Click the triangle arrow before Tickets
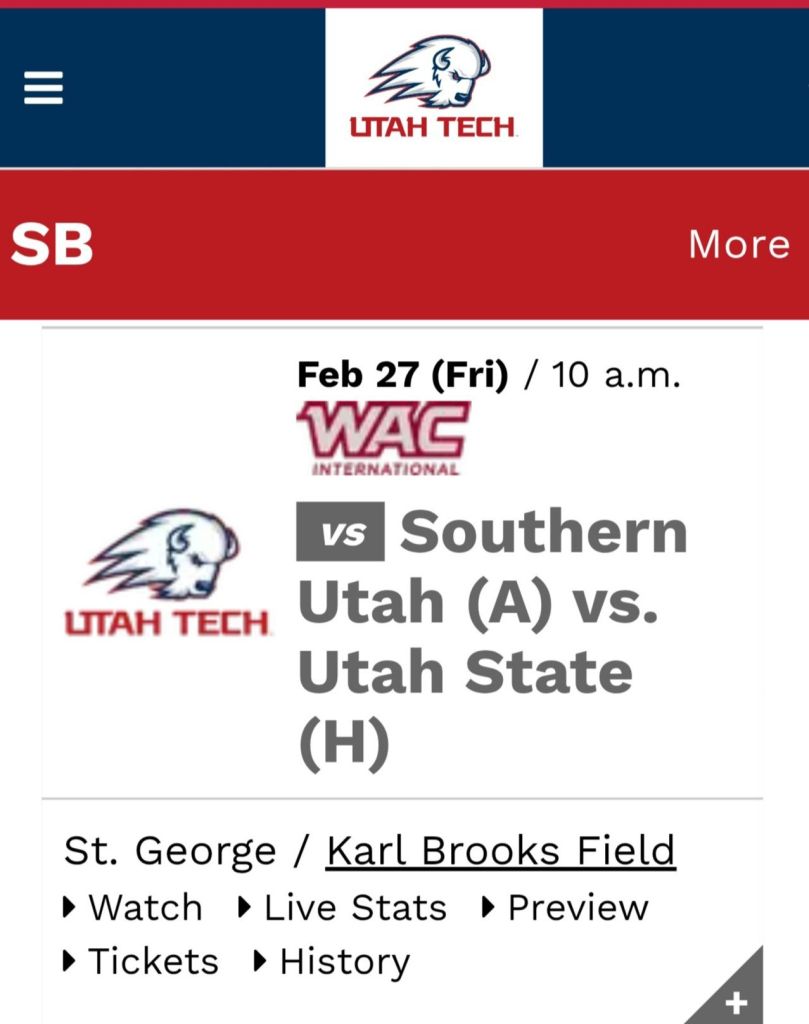The width and height of the screenshot is (809, 1024). click(69, 961)
